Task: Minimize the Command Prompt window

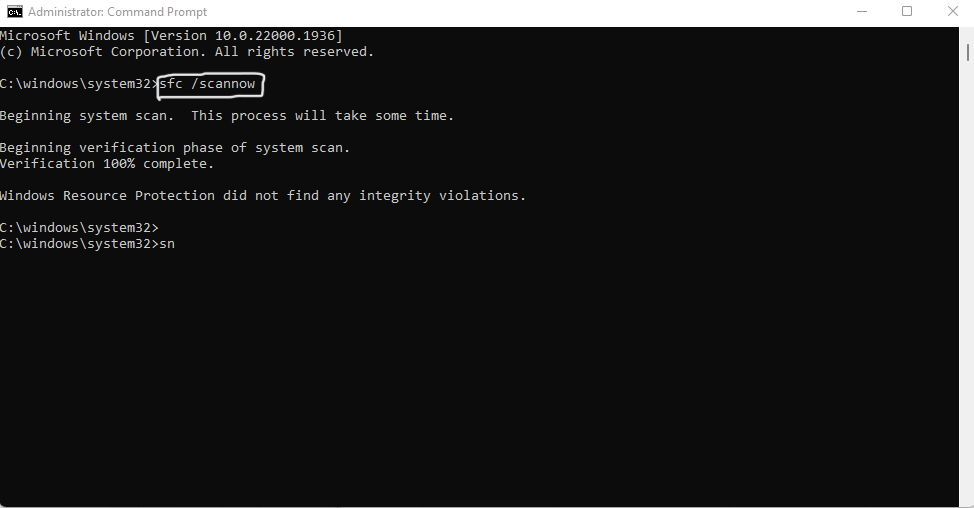Action: [862, 12]
